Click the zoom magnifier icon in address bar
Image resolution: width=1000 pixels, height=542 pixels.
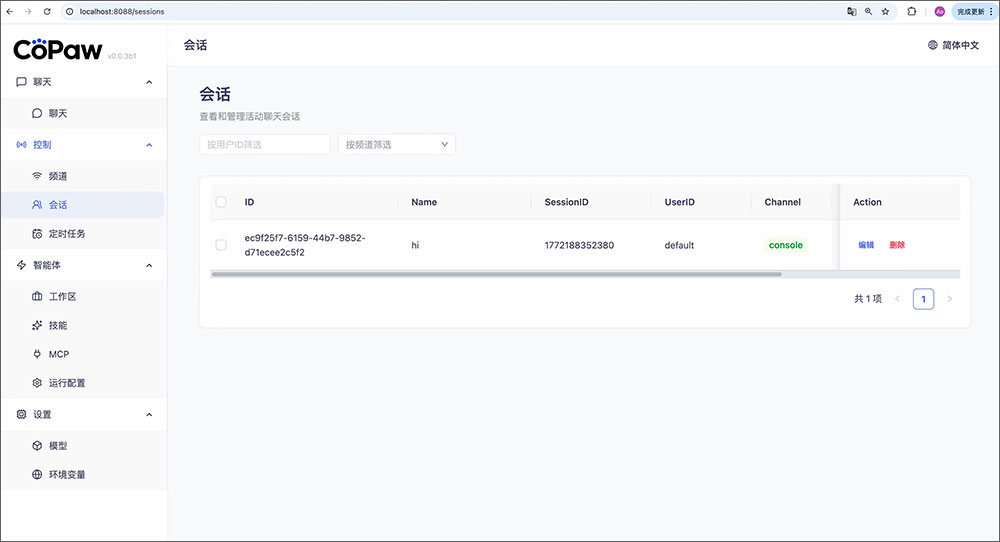[869, 11]
